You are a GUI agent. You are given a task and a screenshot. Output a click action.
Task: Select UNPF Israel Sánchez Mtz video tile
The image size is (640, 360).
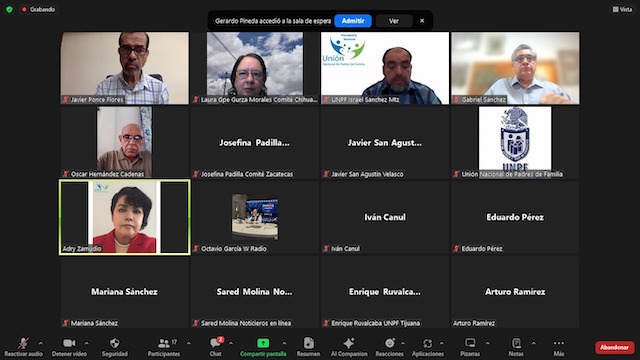point(385,68)
